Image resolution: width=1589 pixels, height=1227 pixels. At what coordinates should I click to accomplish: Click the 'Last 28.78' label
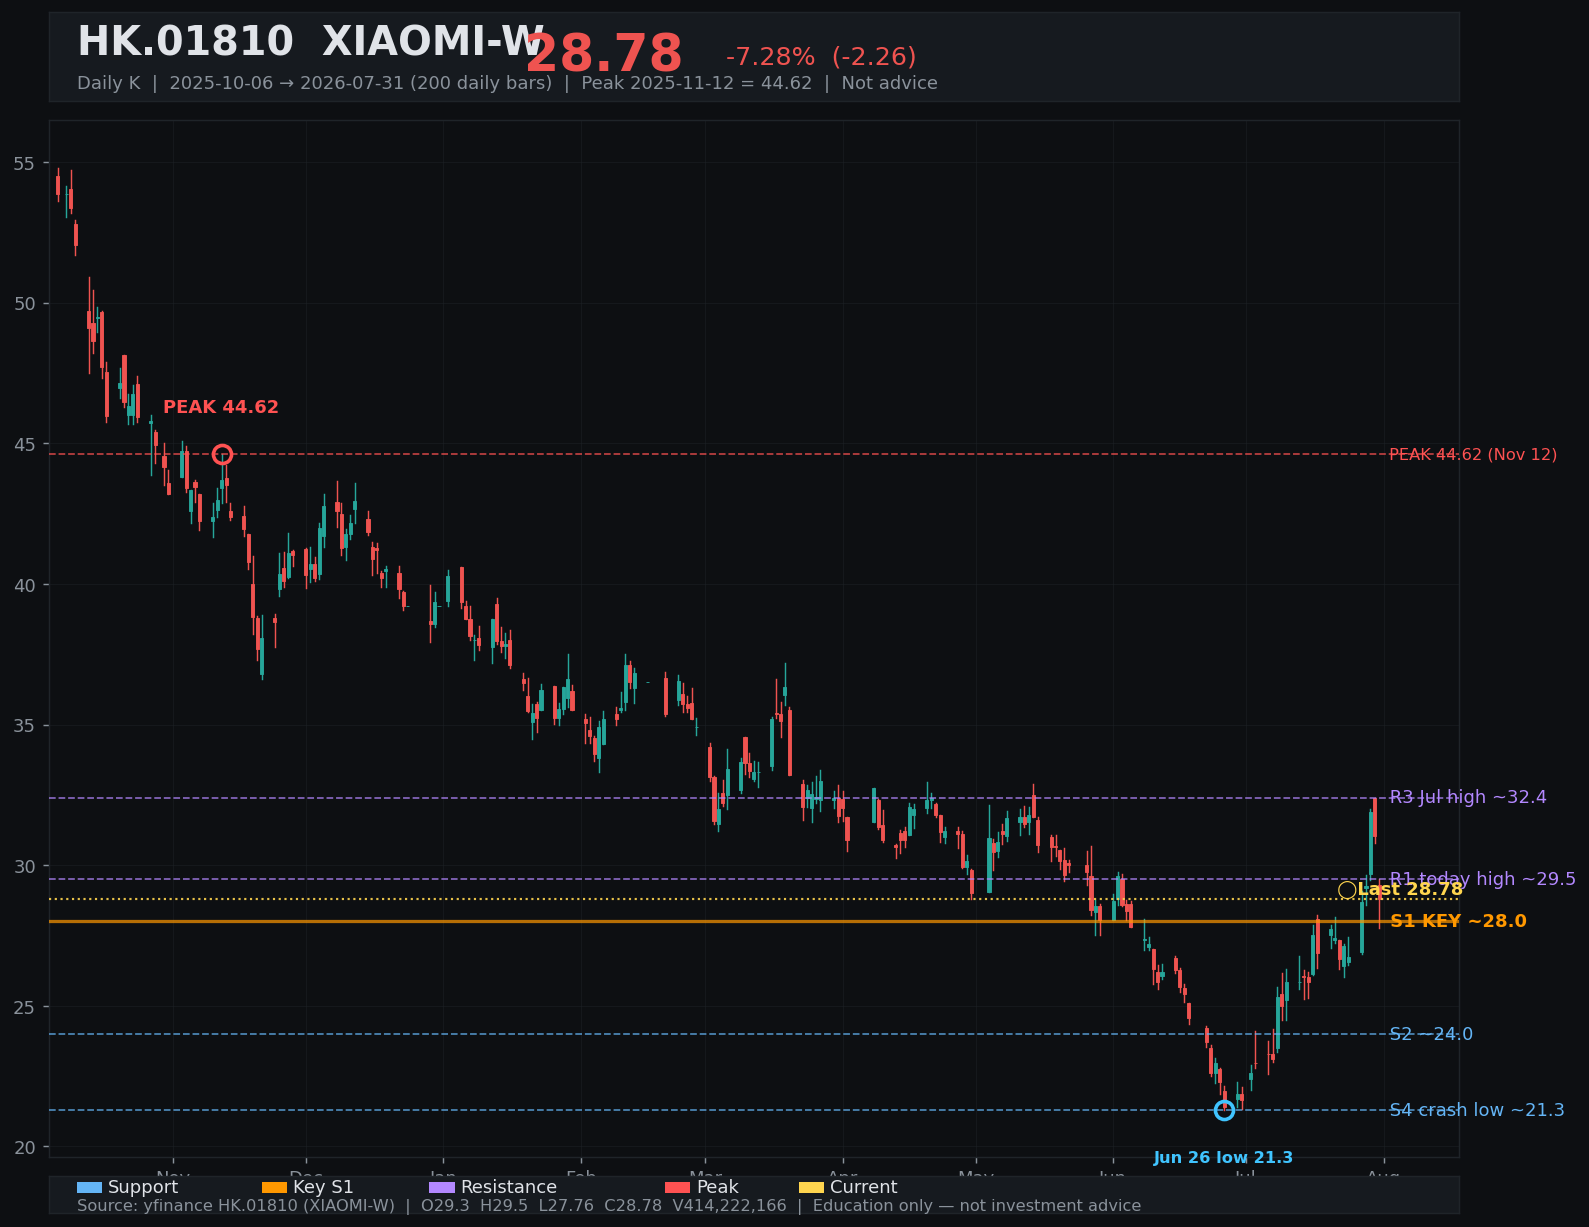pyautogui.click(x=1410, y=890)
